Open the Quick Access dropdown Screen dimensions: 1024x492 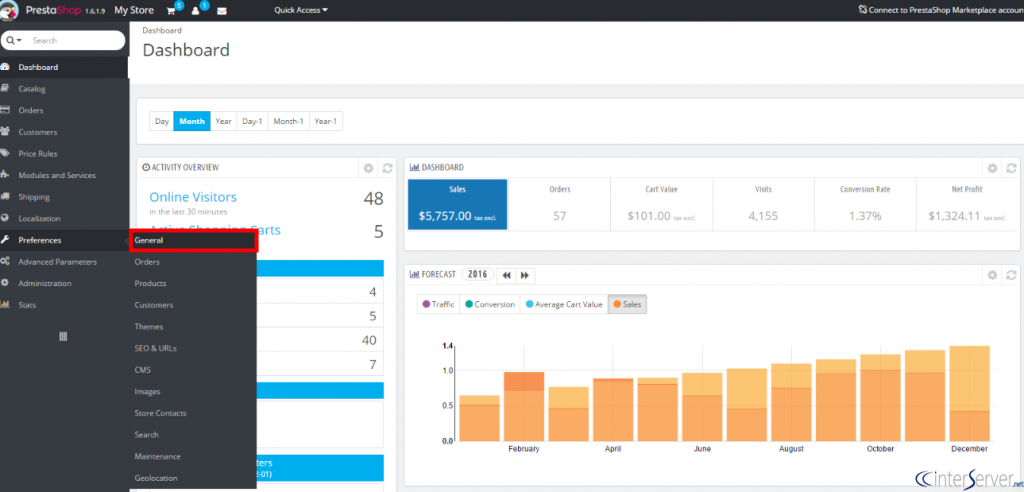pyautogui.click(x=301, y=10)
